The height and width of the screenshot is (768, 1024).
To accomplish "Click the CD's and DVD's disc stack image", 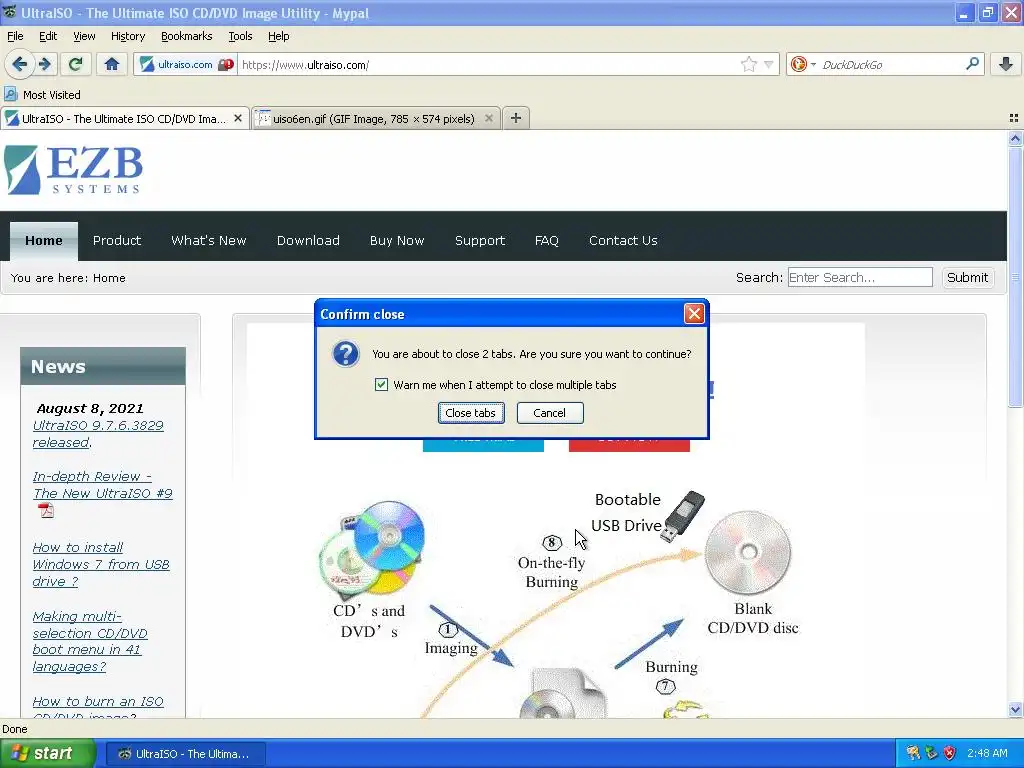I will [x=372, y=550].
